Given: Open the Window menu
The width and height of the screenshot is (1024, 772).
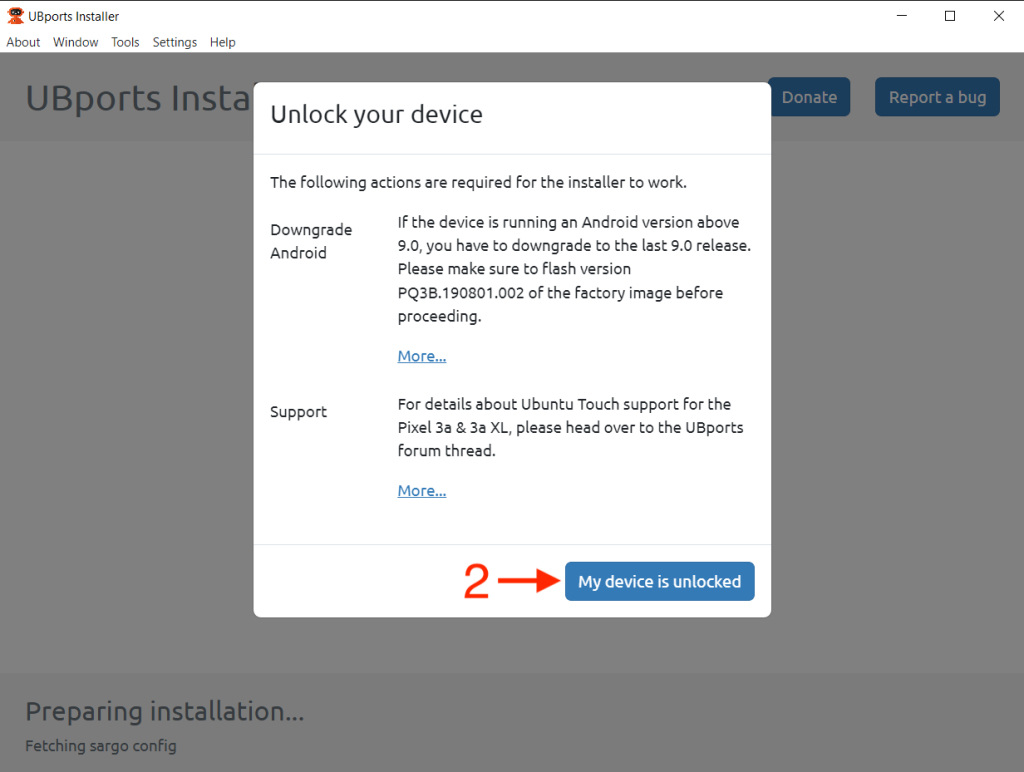Looking at the screenshot, I should click(76, 42).
